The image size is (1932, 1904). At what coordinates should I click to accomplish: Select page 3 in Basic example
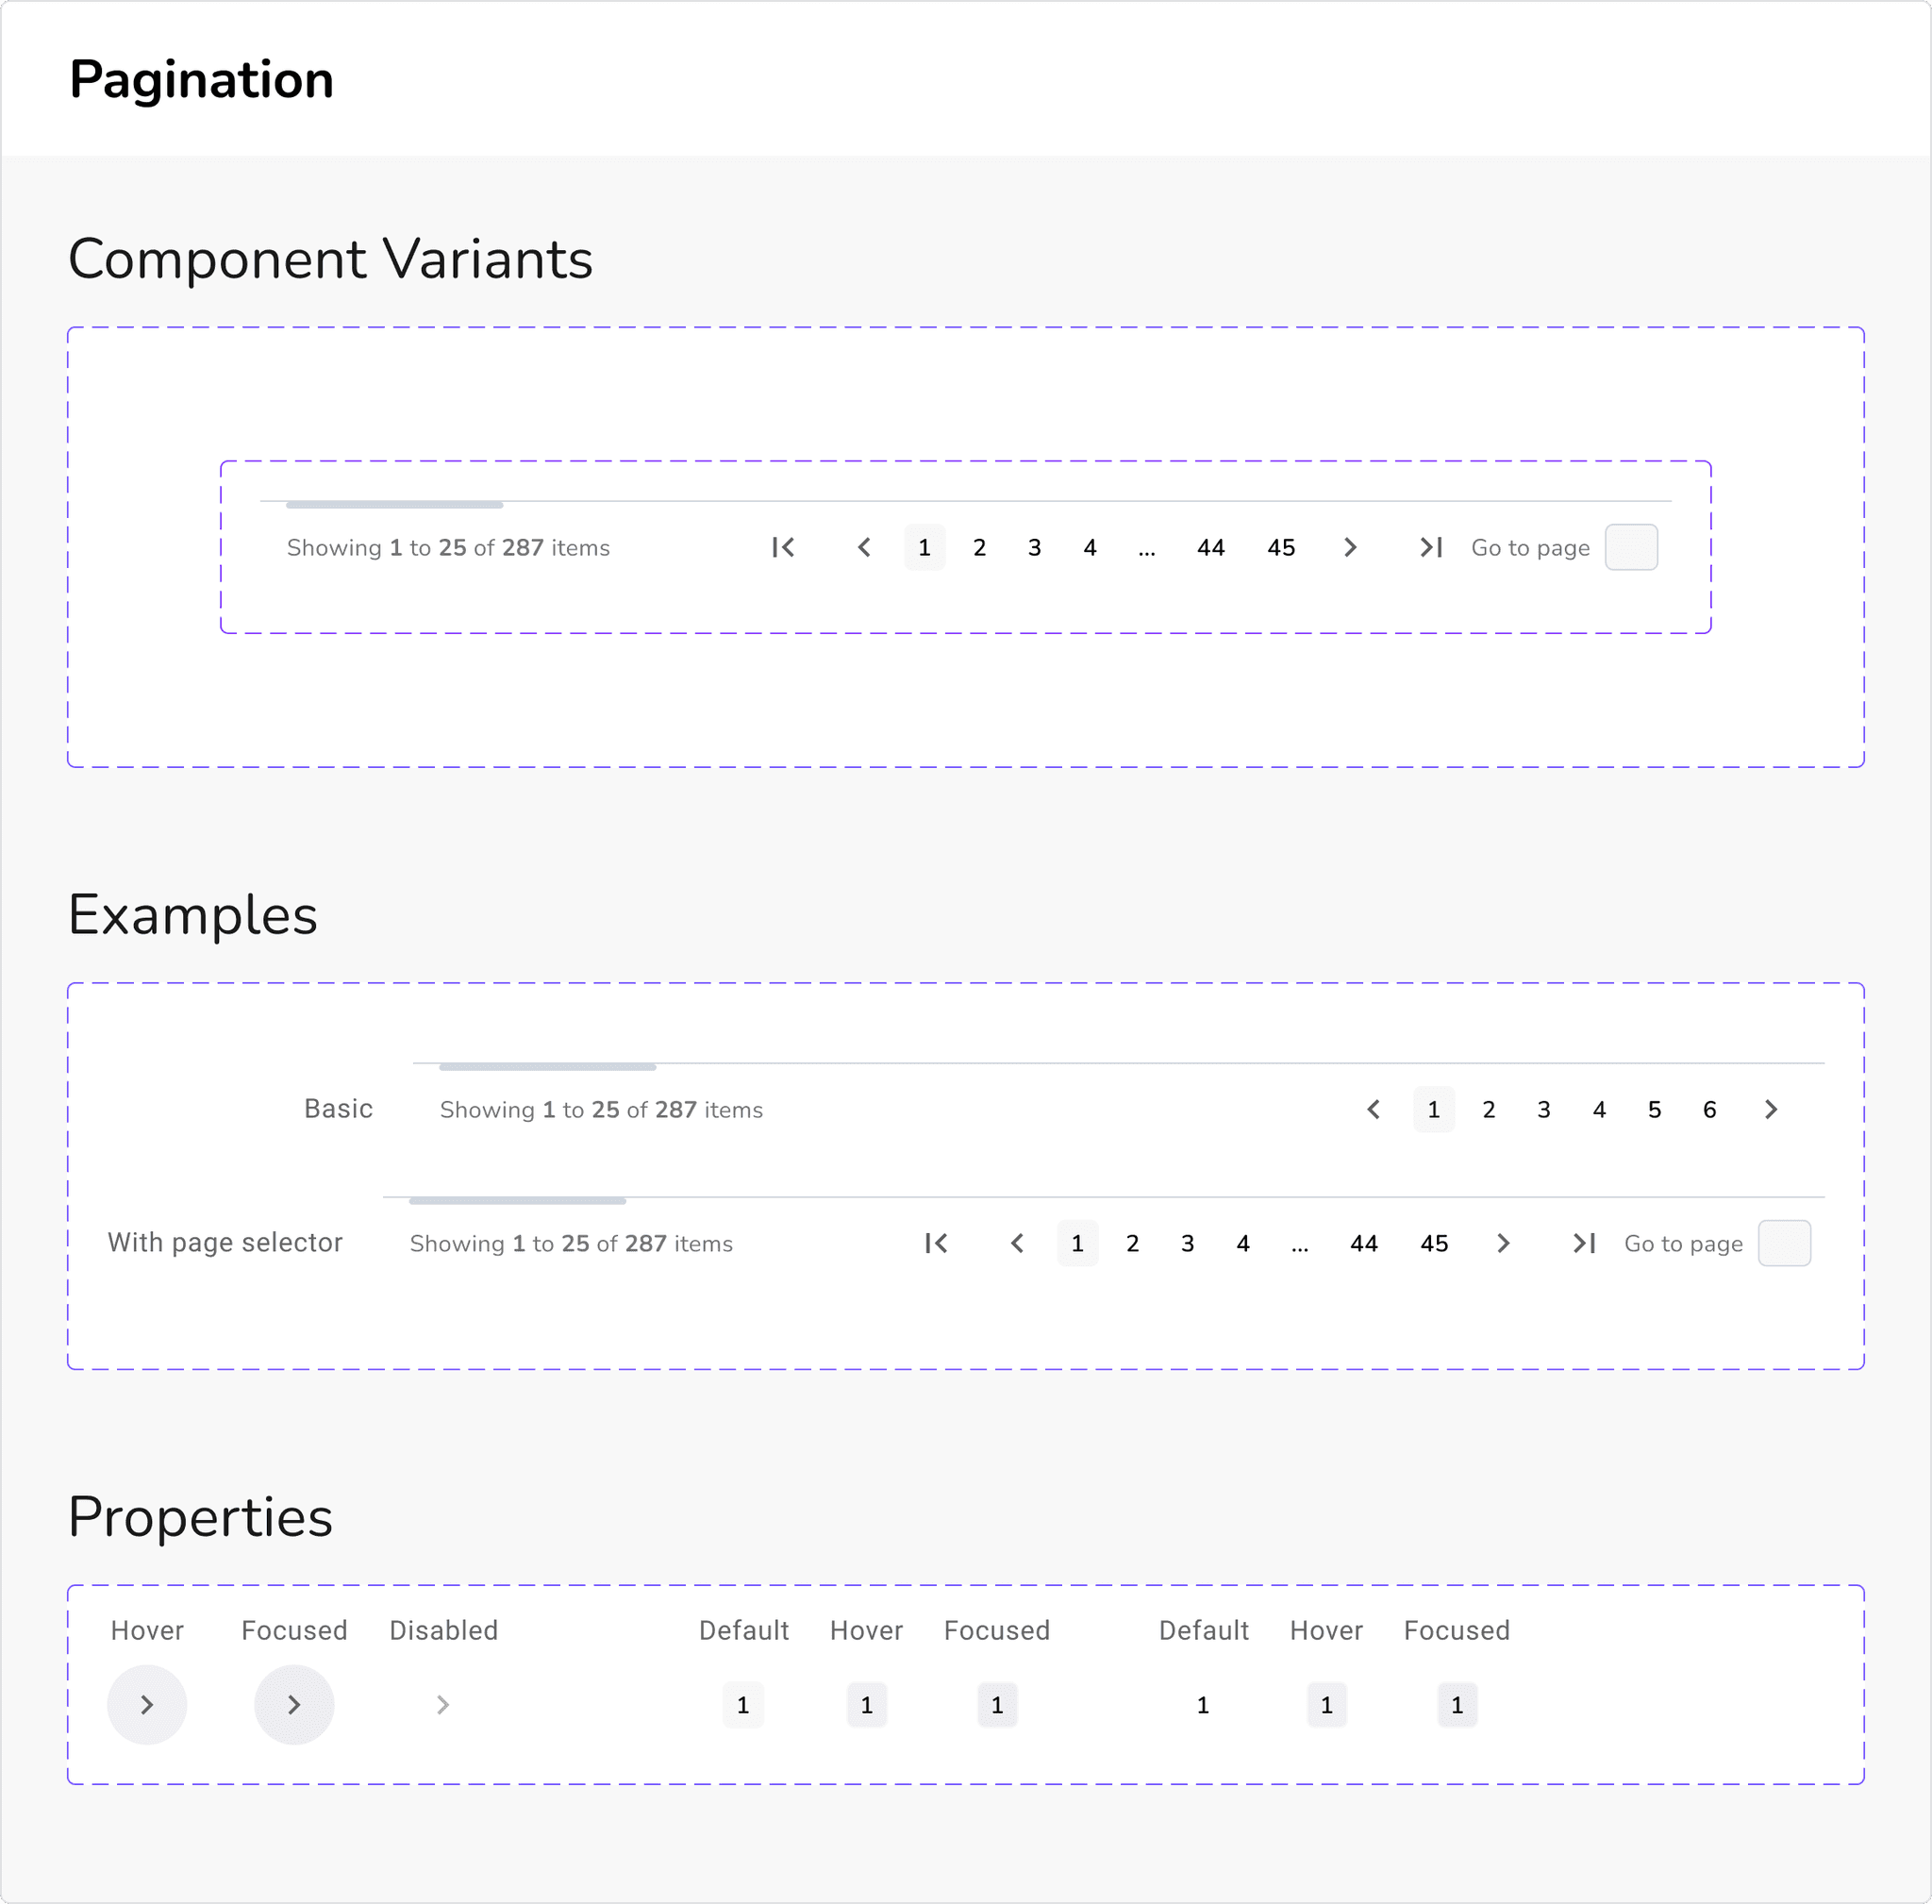(x=1544, y=1109)
